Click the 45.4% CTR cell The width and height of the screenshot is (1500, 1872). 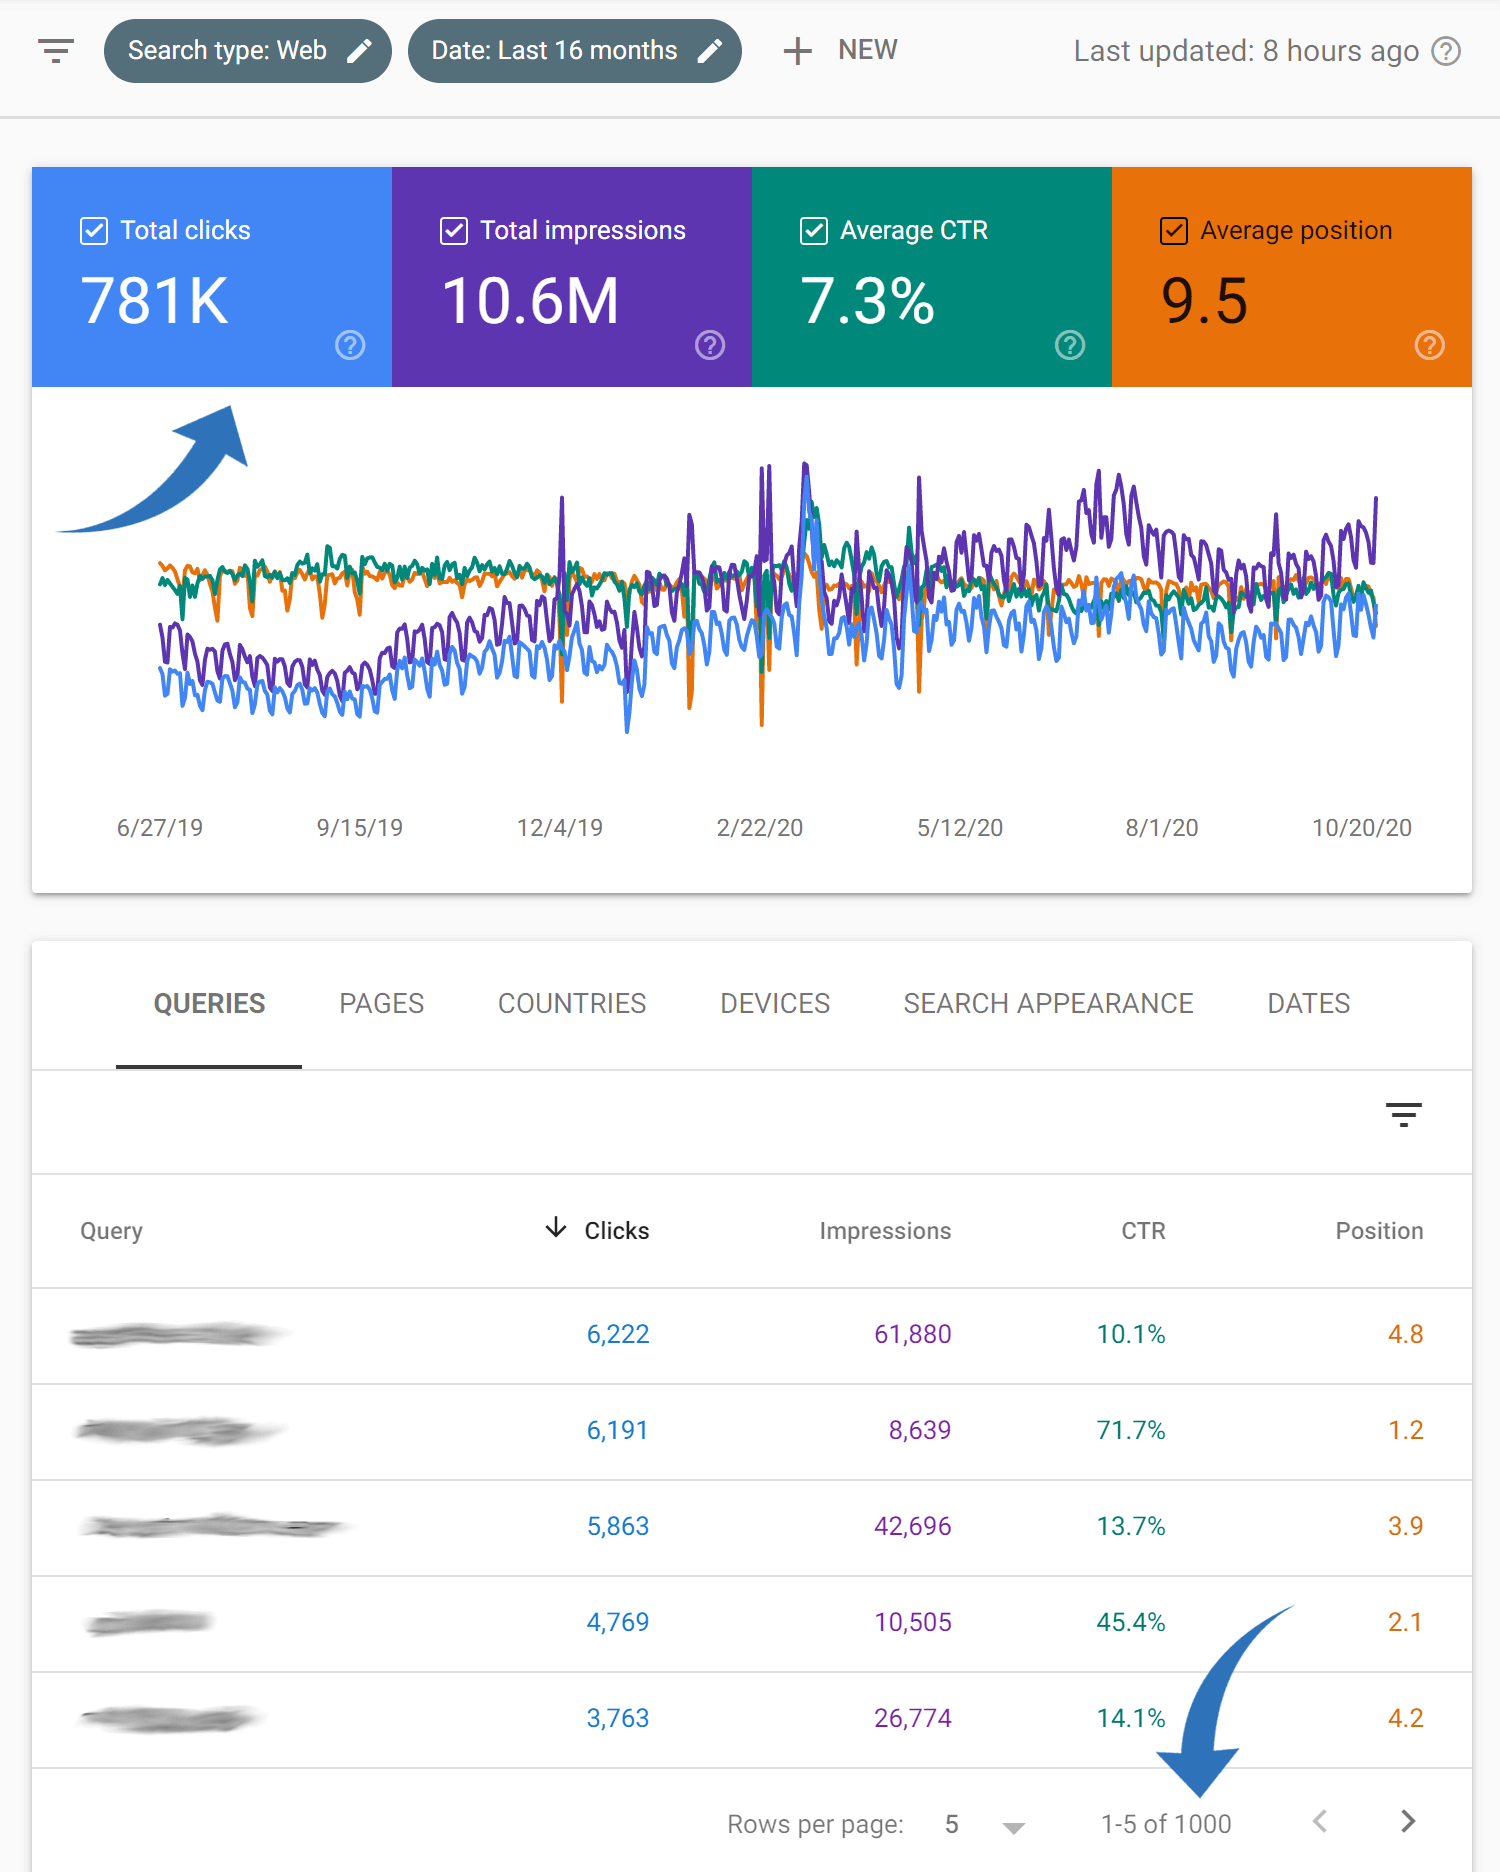(1131, 1622)
